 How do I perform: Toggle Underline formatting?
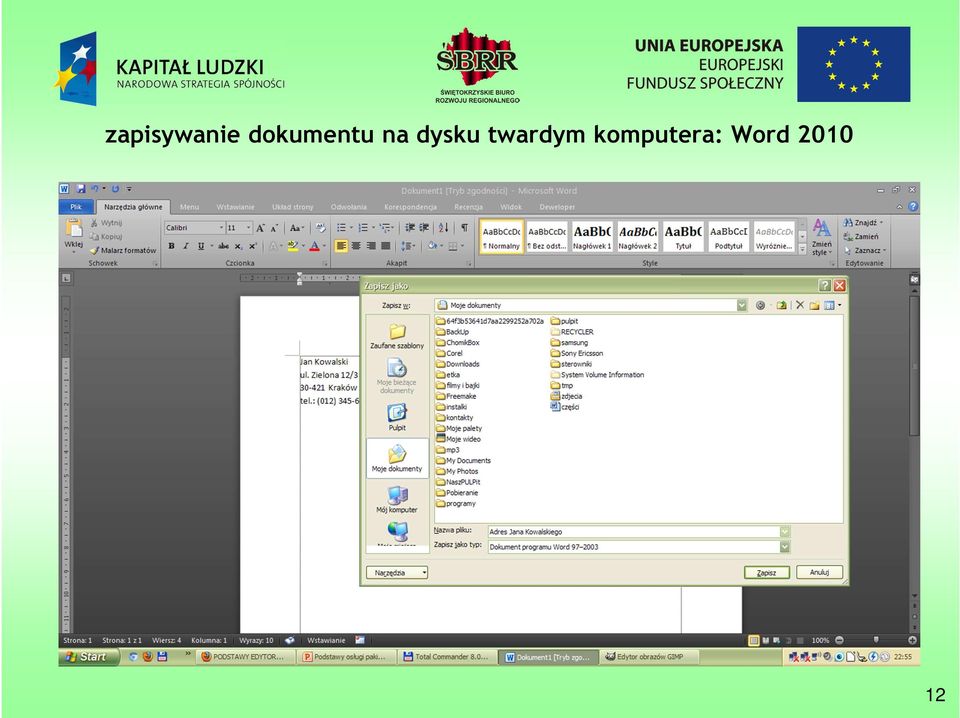[201, 246]
